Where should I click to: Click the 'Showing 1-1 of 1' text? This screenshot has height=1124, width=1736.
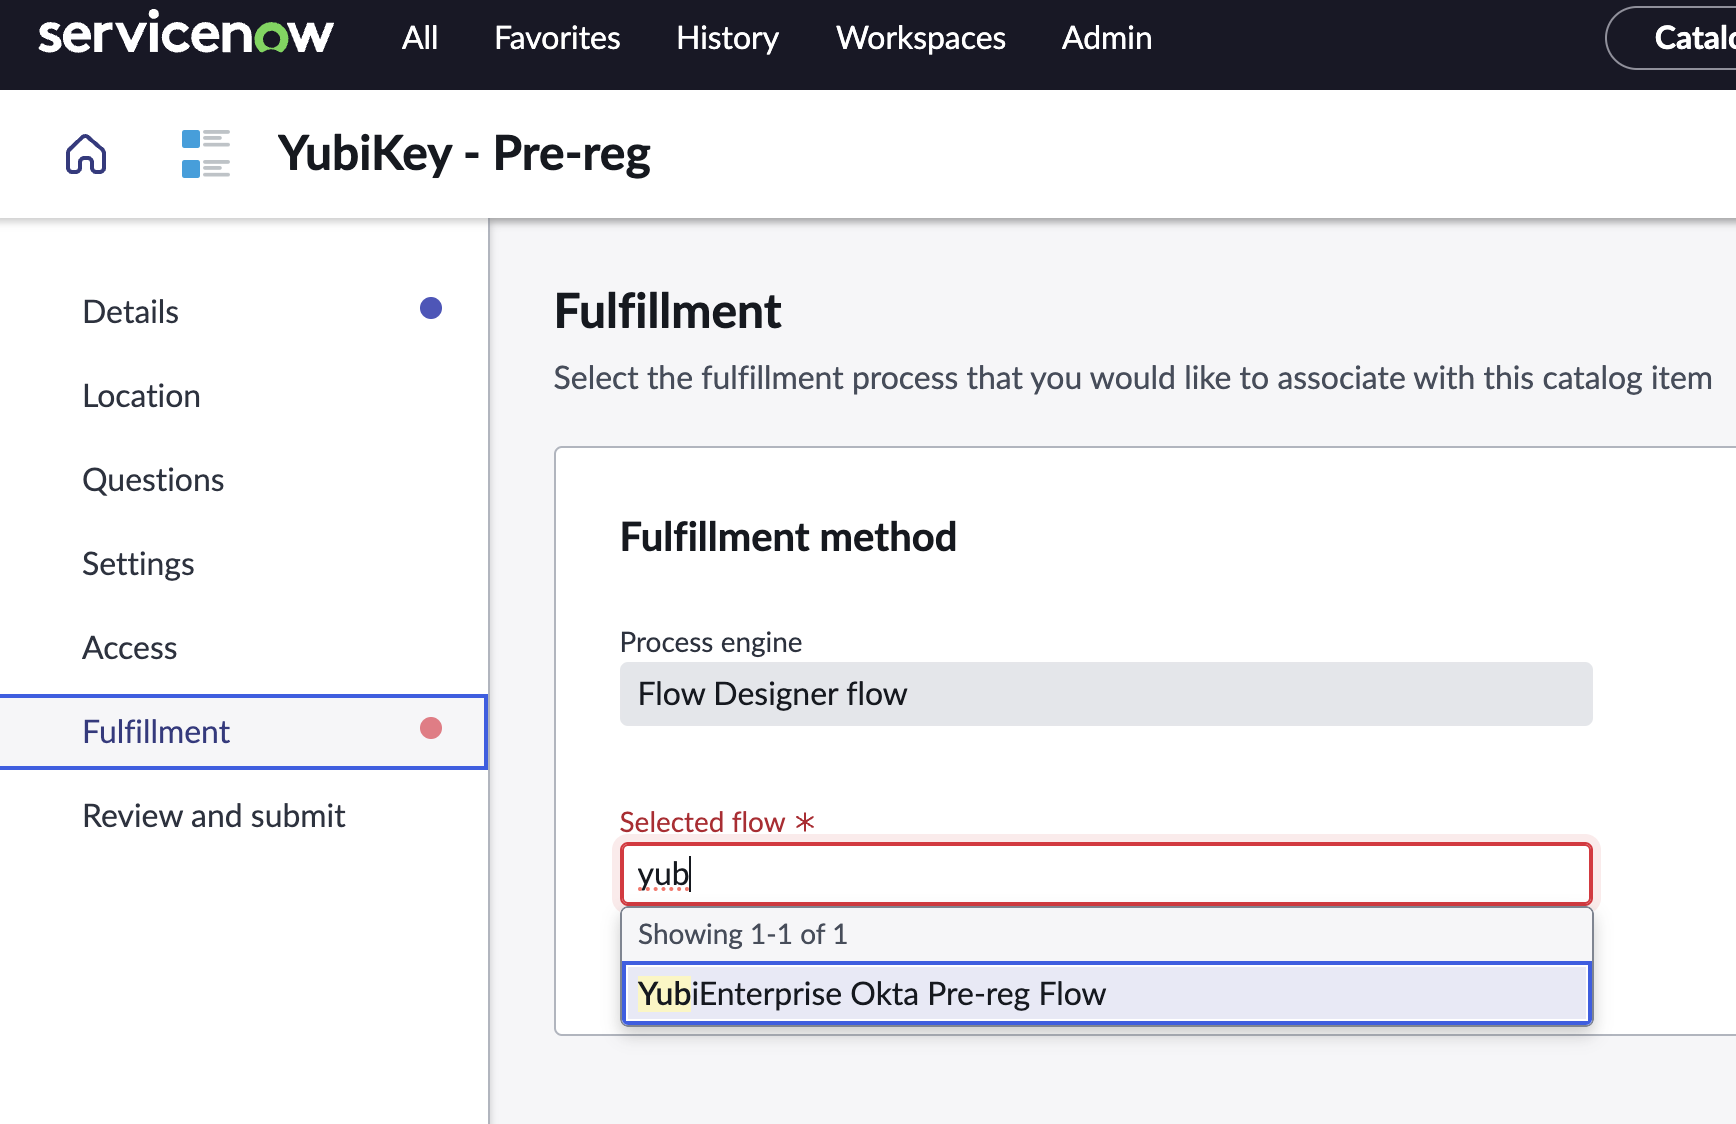pyautogui.click(x=742, y=934)
